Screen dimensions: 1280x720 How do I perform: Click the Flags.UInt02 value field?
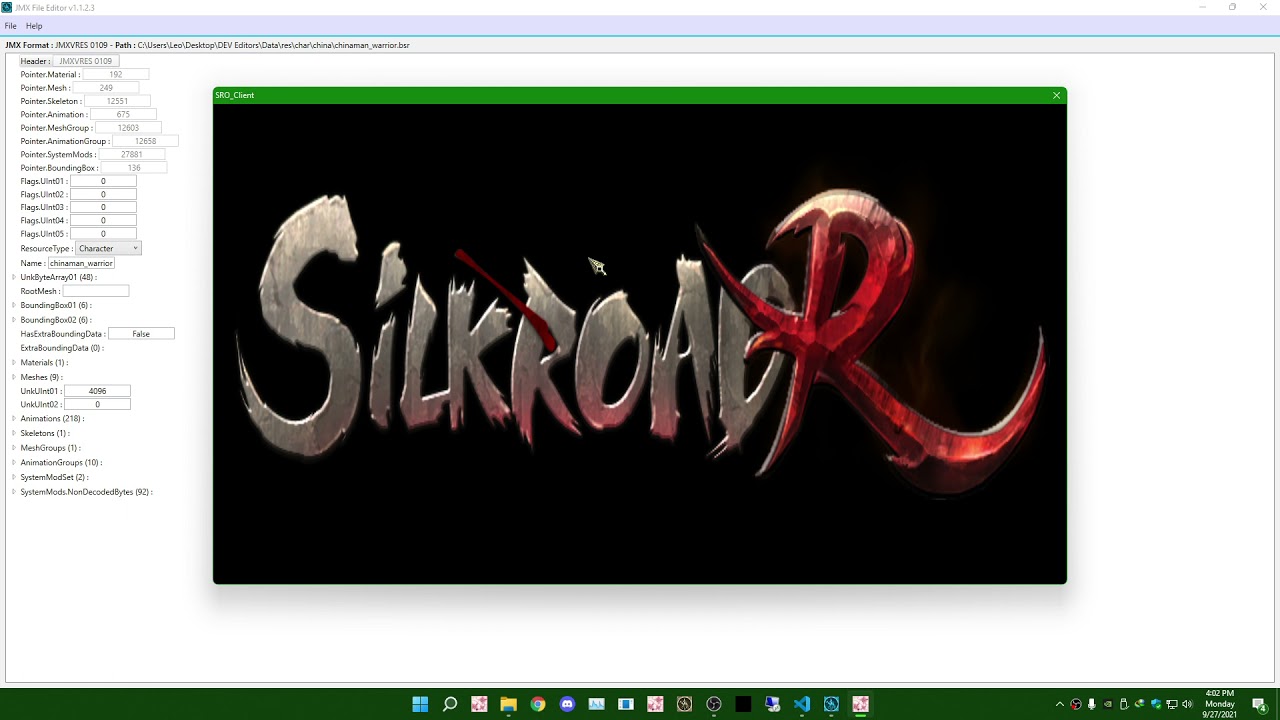(103, 194)
